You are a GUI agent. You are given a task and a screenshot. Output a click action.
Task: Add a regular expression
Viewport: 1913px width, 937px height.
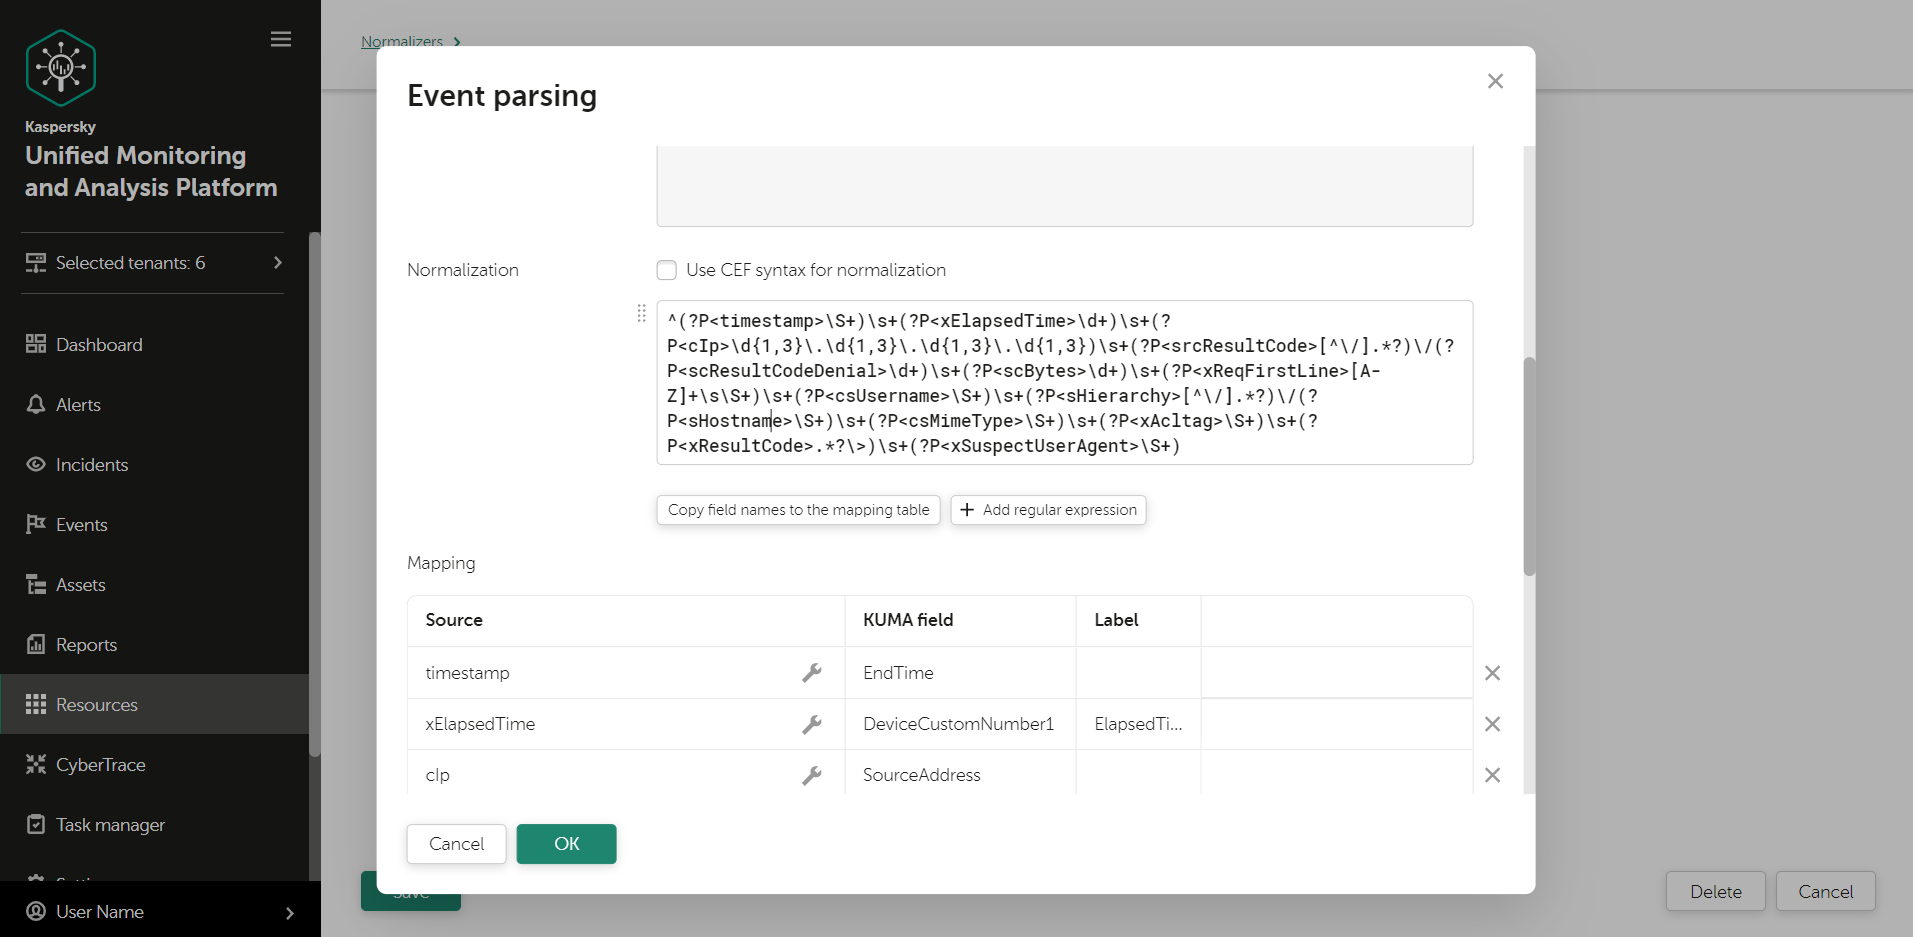point(1048,510)
